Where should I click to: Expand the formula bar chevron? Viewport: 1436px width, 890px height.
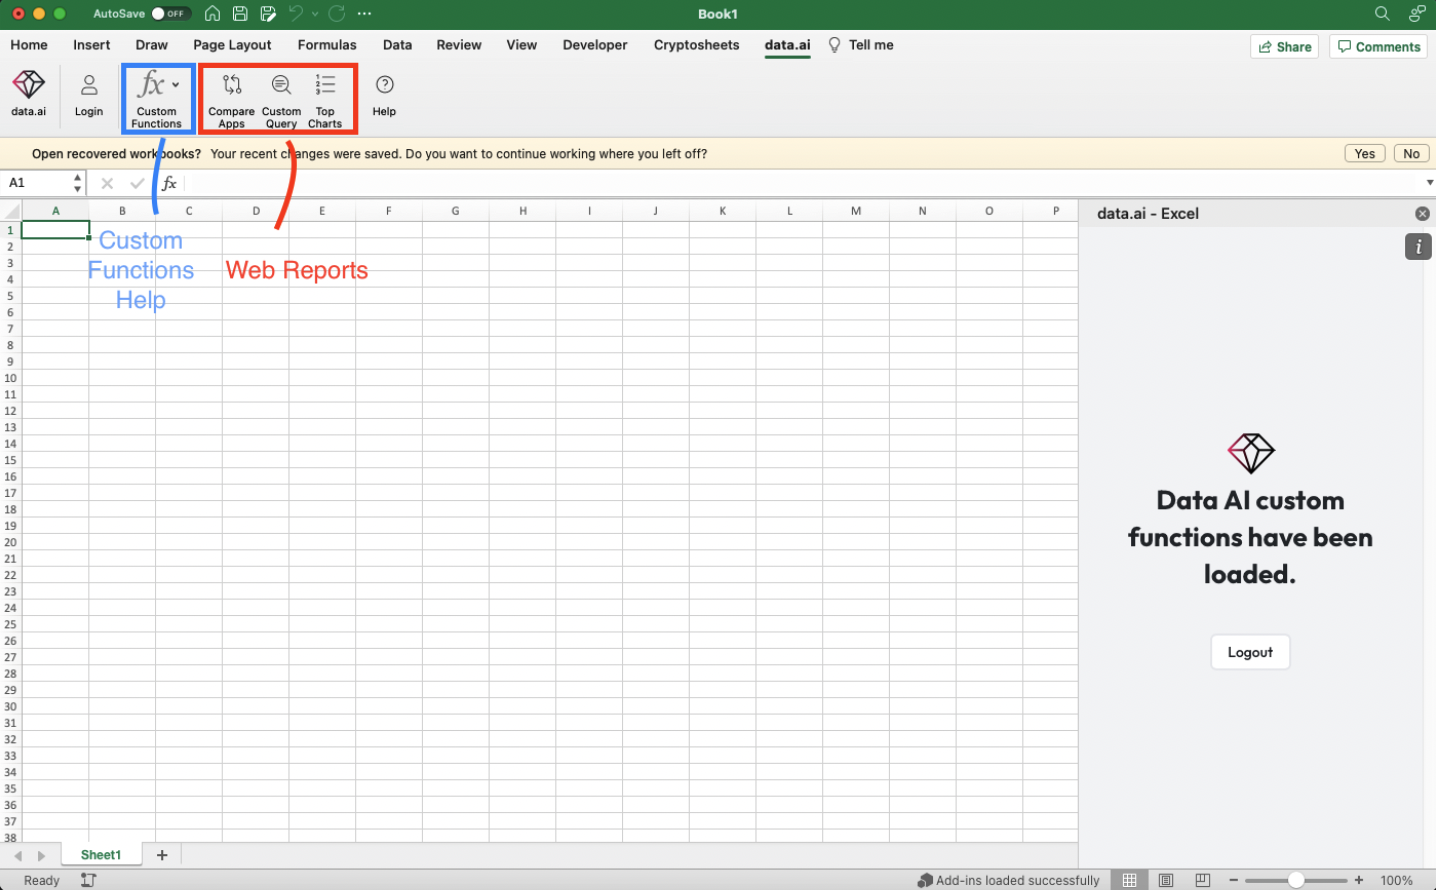(x=1429, y=183)
